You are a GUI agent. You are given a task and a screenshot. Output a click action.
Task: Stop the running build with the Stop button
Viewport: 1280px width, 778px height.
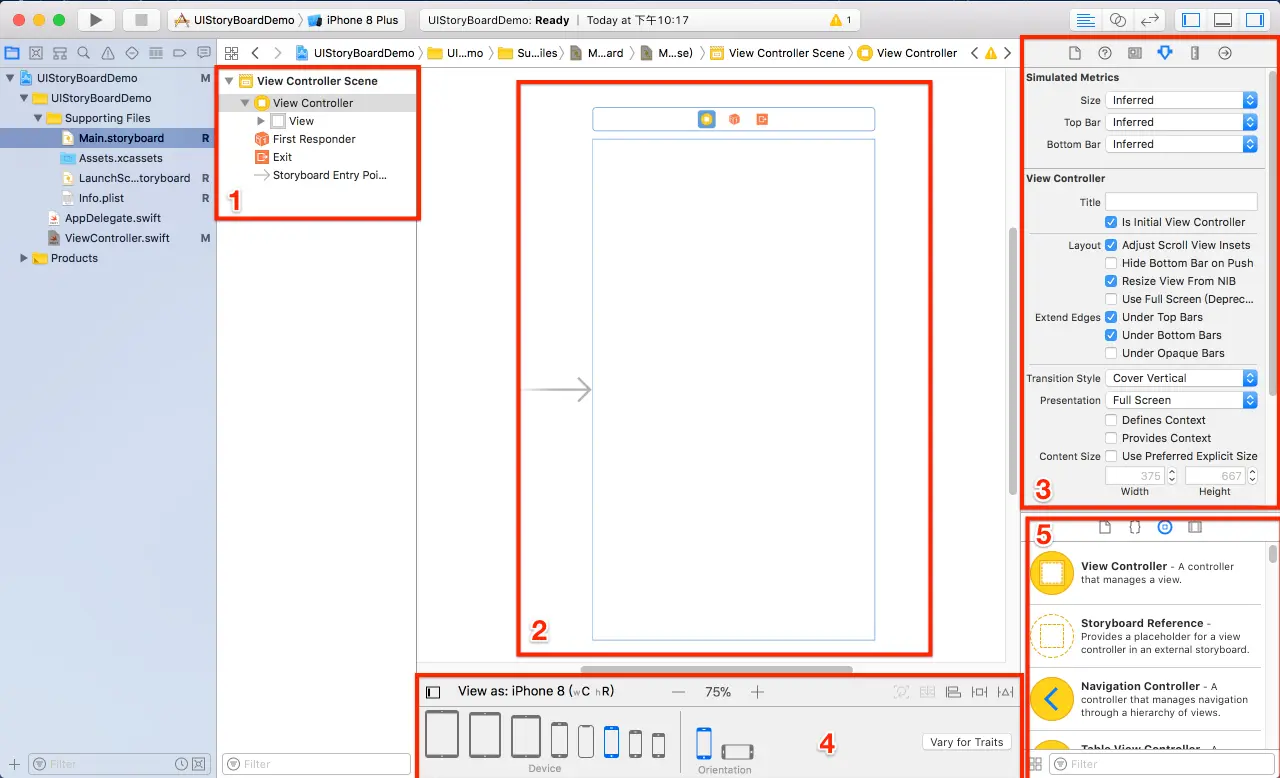[141, 20]
